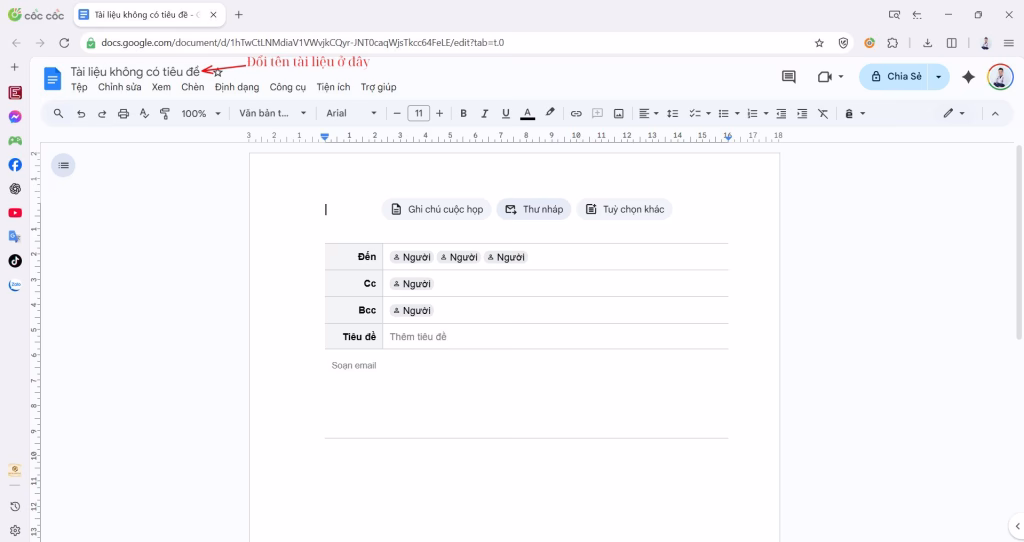Screen dimensions: 1024x542
Task: Decrease the indent
Action: (x=781, y=114)
